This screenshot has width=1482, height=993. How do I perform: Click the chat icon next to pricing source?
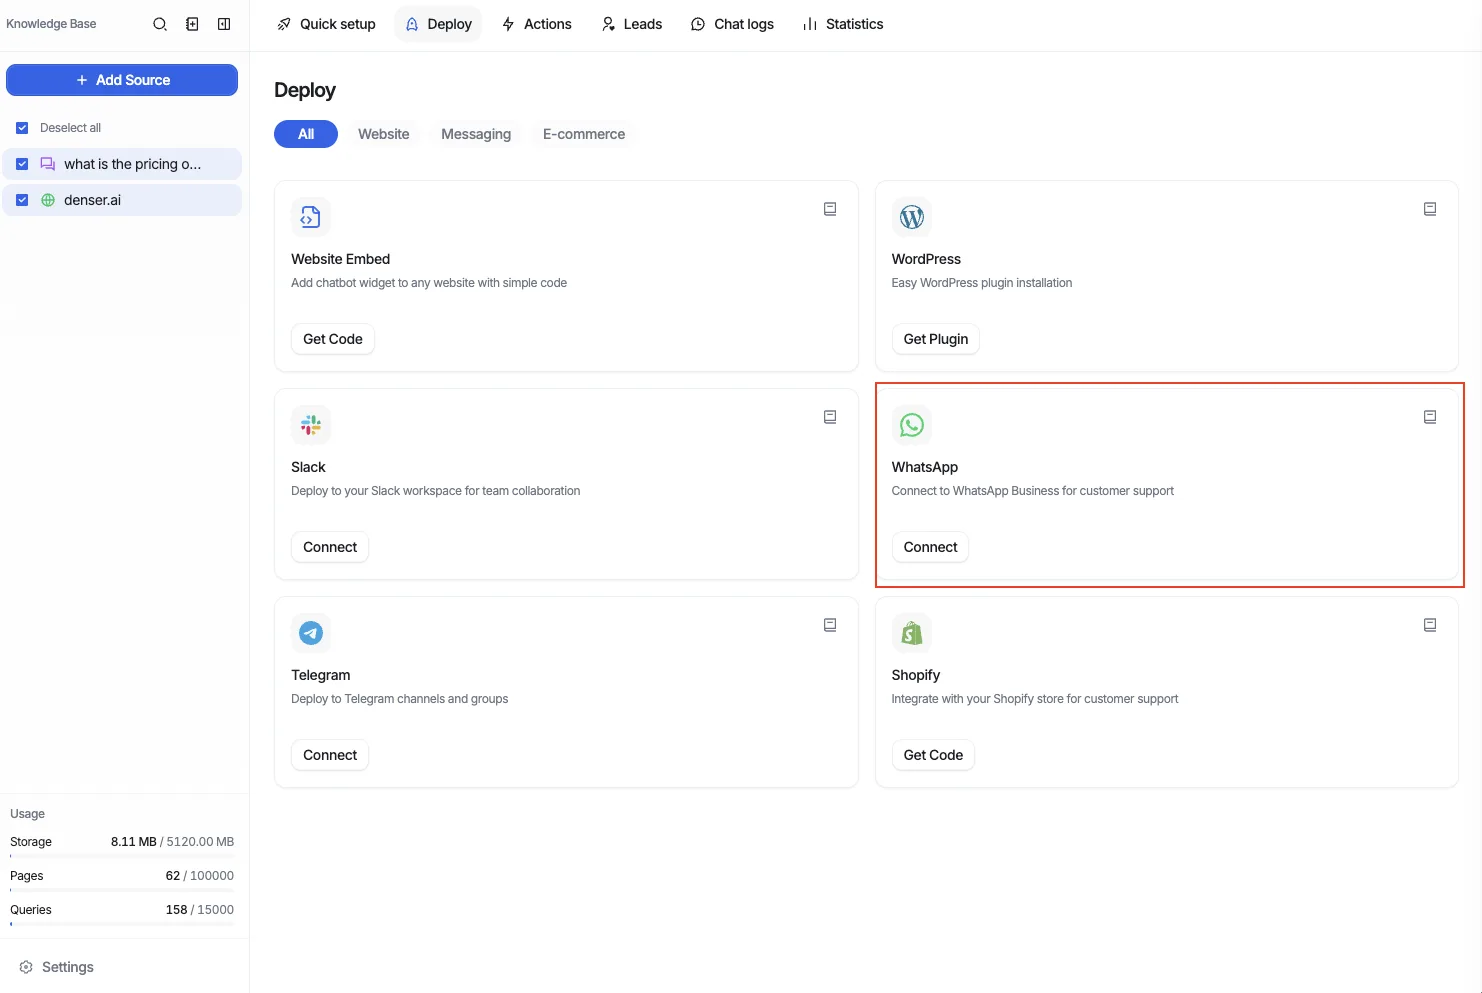48,164
